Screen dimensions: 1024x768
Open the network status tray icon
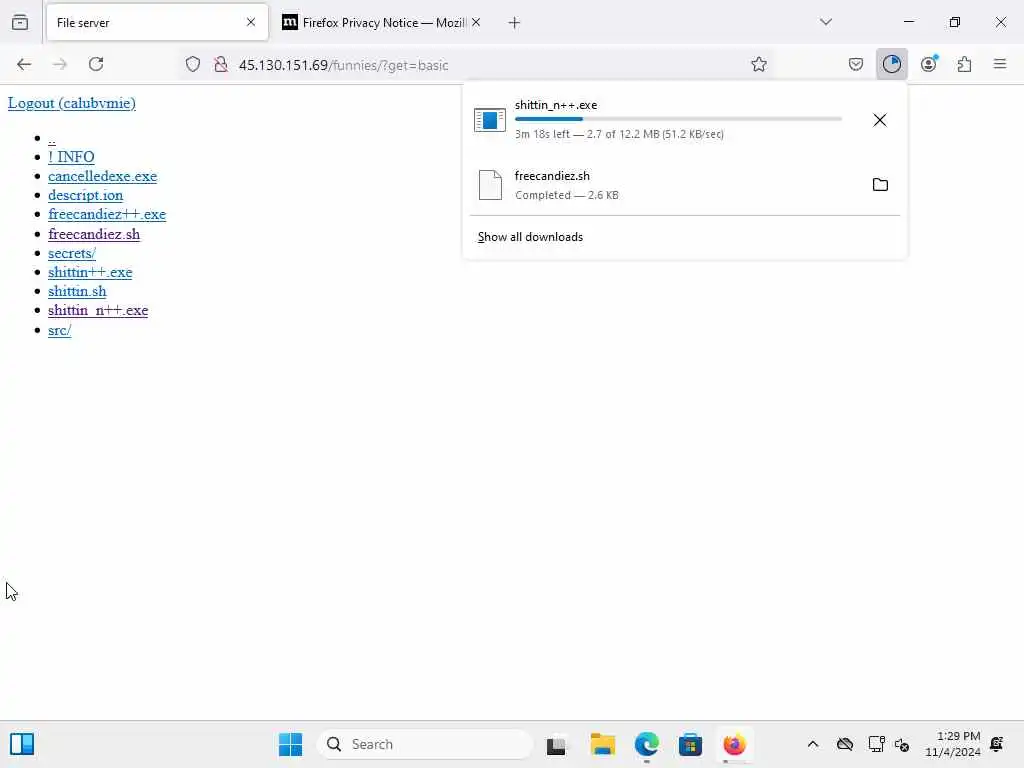coord(876,744)
